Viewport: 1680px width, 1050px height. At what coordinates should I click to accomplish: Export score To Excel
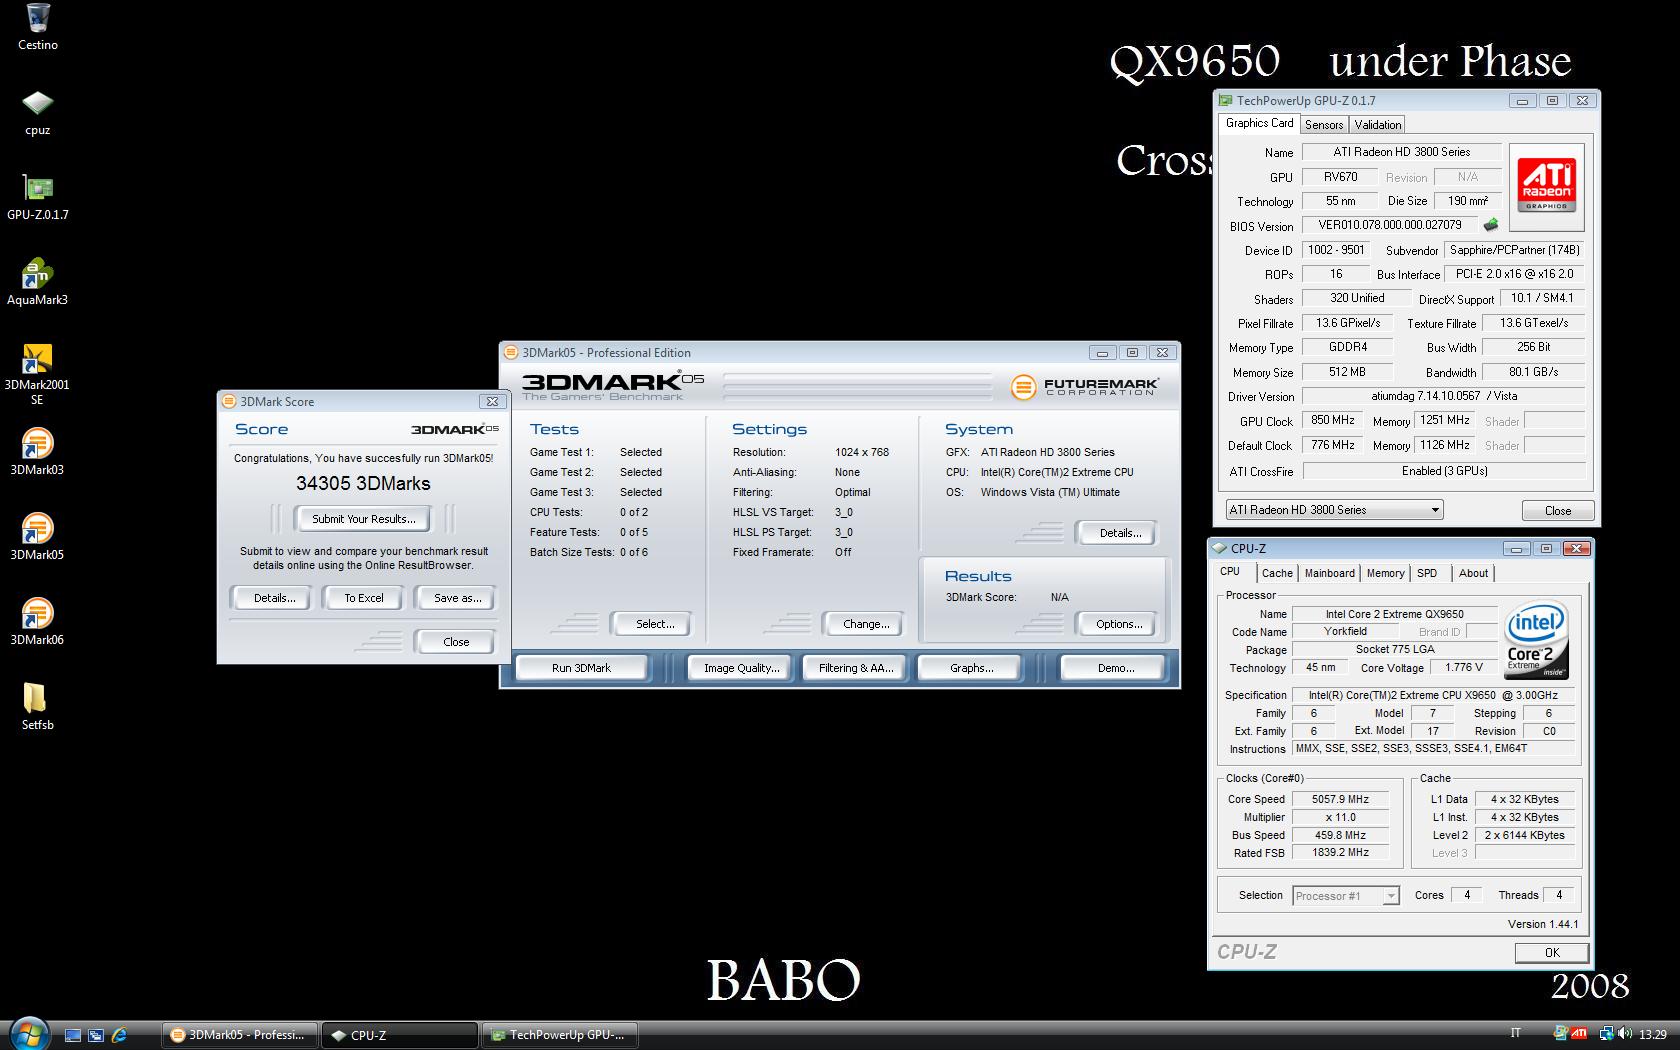(x=364, y=598)
